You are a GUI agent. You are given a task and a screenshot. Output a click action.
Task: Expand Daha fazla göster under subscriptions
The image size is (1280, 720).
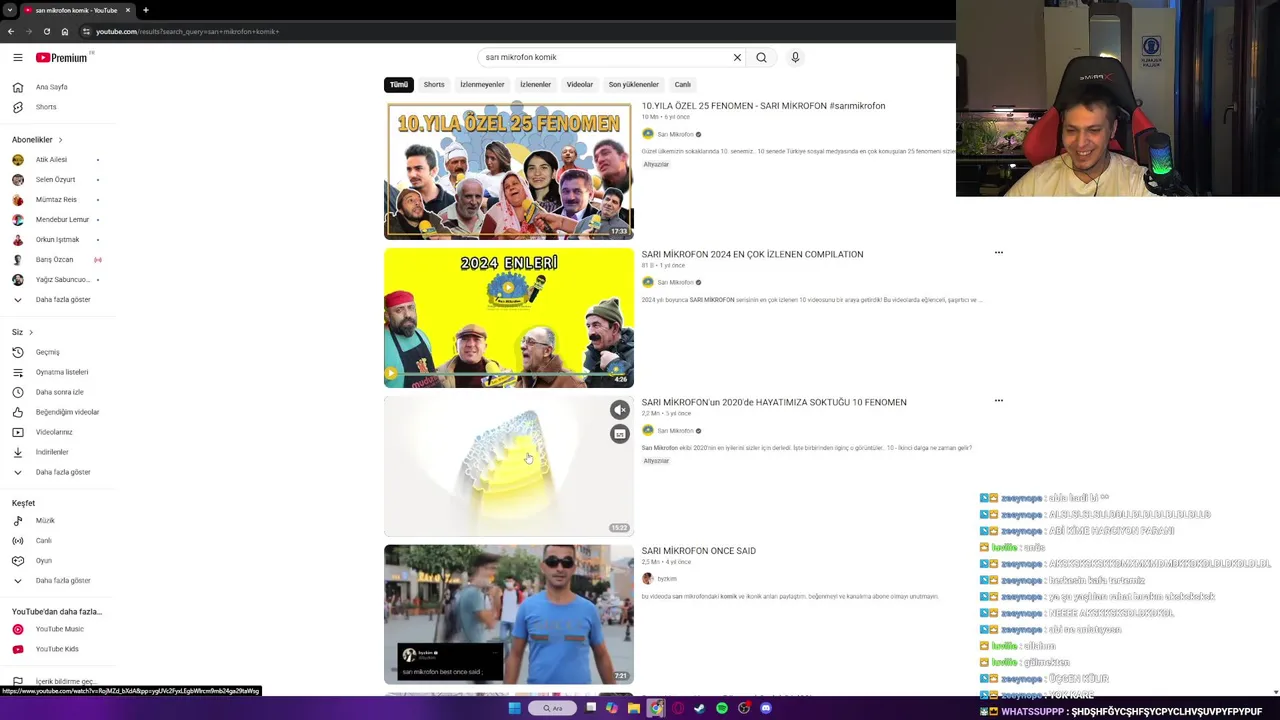pos(63,300)
